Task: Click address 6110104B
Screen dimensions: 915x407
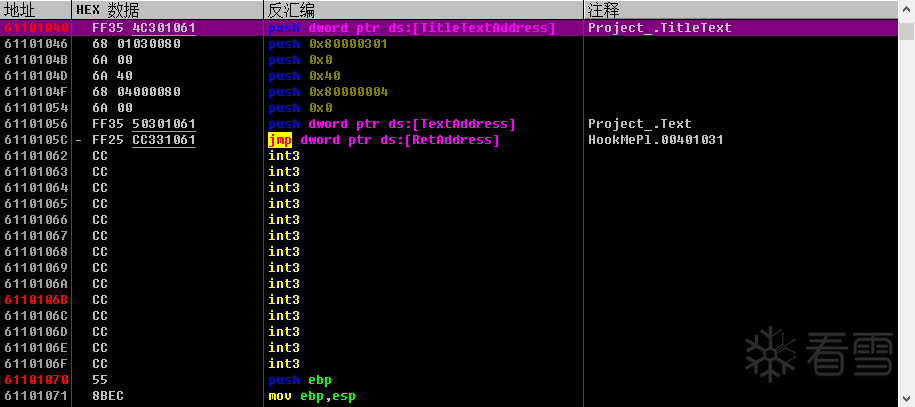Action: click(x=36, y=60)
